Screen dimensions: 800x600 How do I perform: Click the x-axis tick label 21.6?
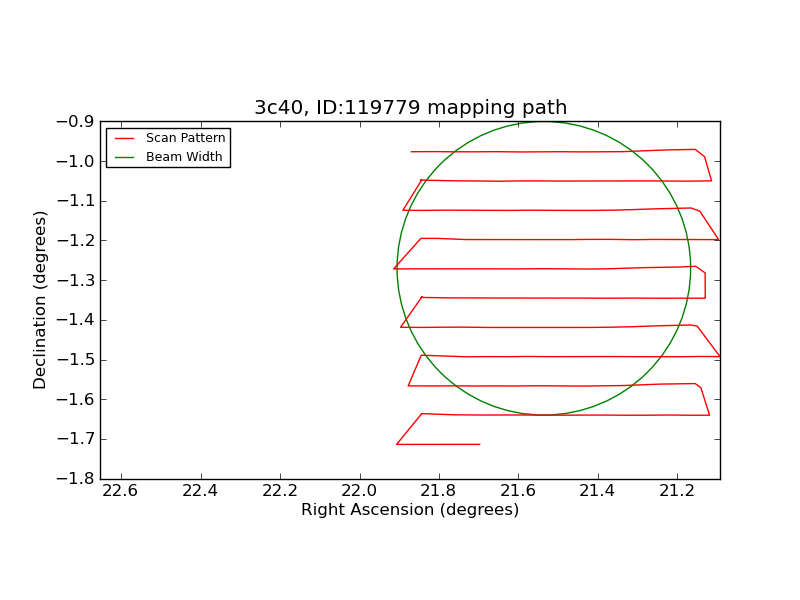coord(518,491)
